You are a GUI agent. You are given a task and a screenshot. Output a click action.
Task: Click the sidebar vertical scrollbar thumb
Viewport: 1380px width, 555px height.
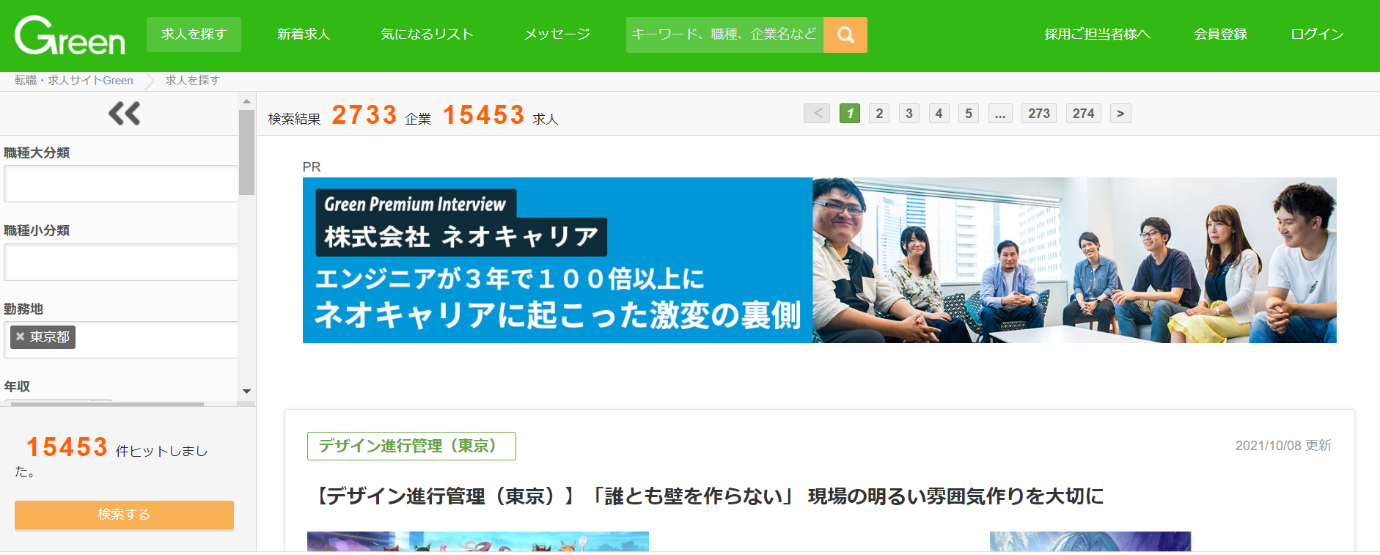click(x=247, y=152)
